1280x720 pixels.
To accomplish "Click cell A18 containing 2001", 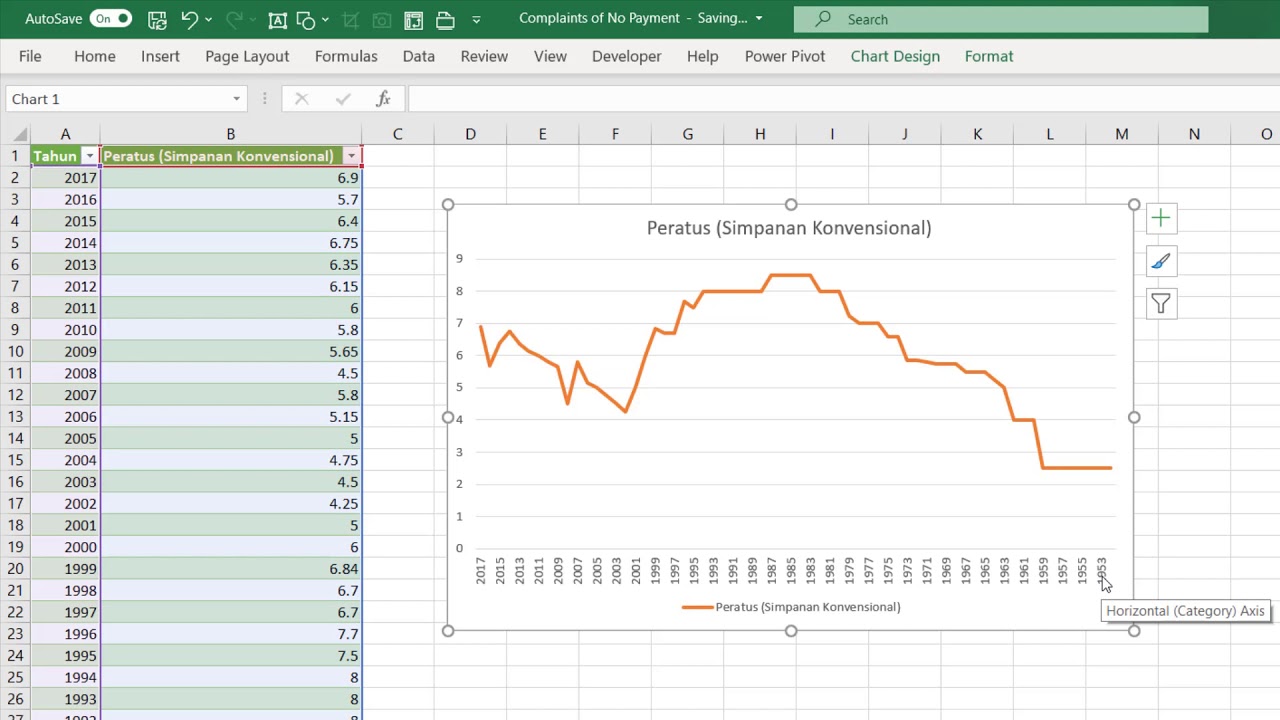I will pyautogui.click(x=65, y=525).
